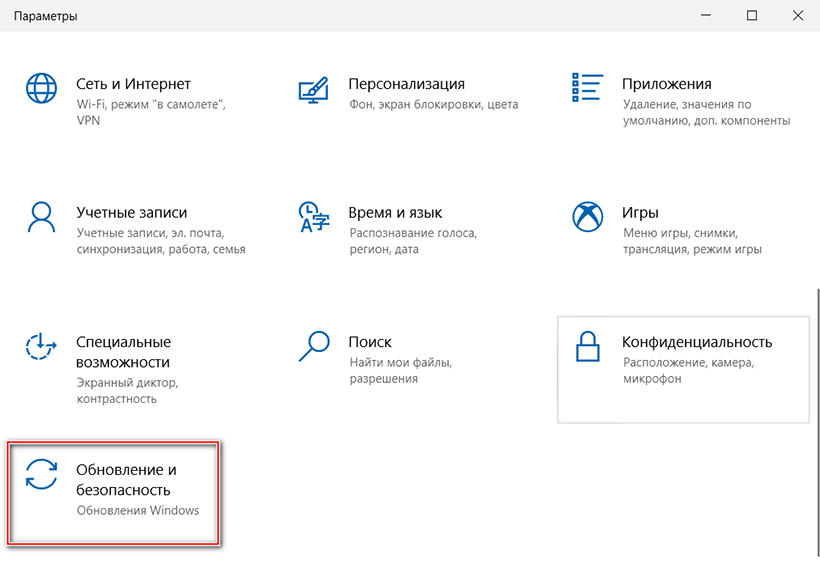Click the magnifying glass Поиск icon

(314, 346)
